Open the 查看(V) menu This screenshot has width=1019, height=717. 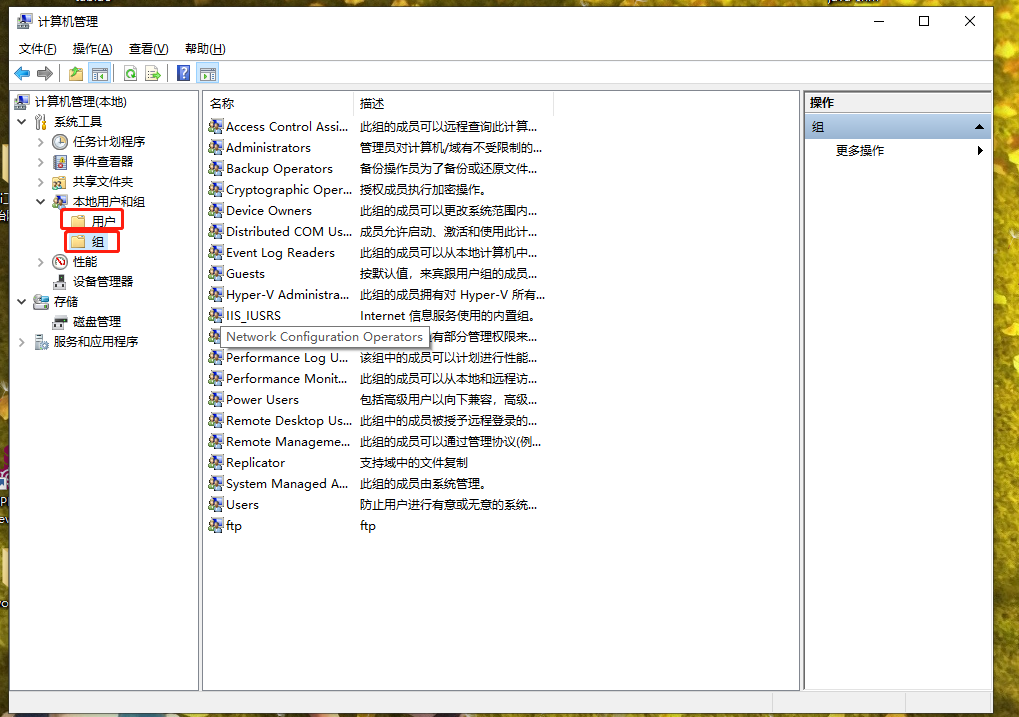(x=148, y=49)
